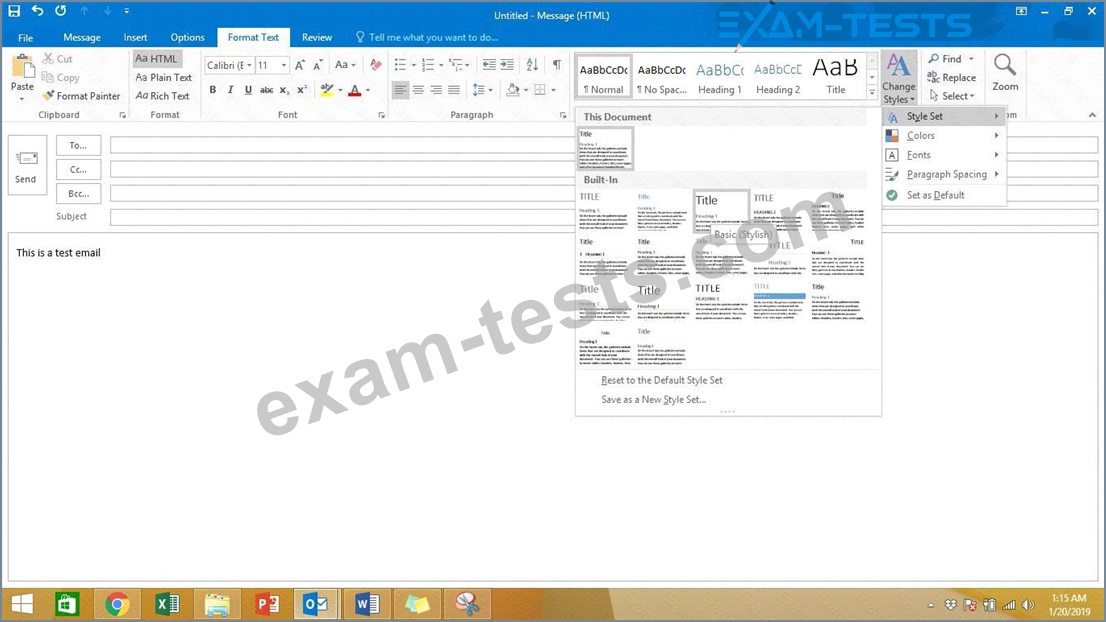The width and height of the screenshot is (1106, 622).
Task: Increase font size with Grow Font
Action: (x=300, y=66)
